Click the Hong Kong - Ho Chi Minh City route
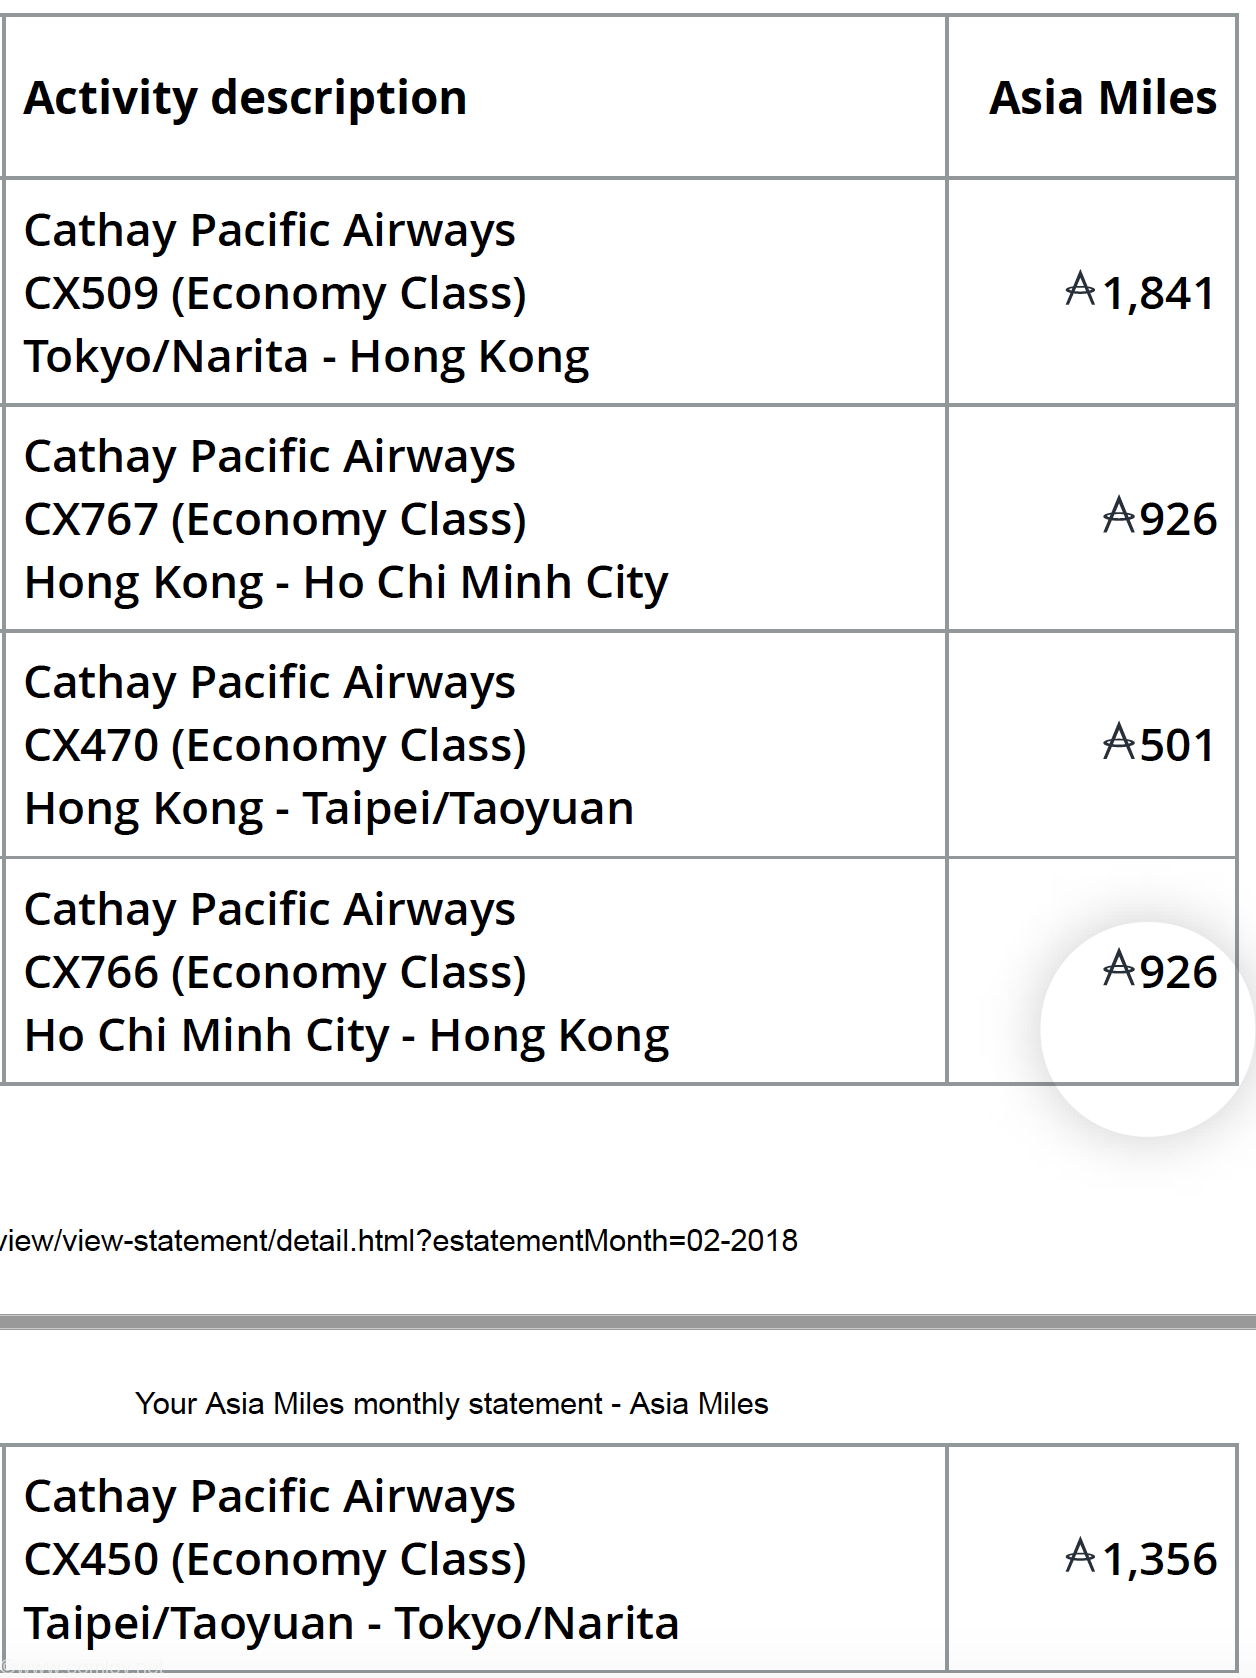Viewport: 1256px width, 1678px height. (x=346, y=583)
